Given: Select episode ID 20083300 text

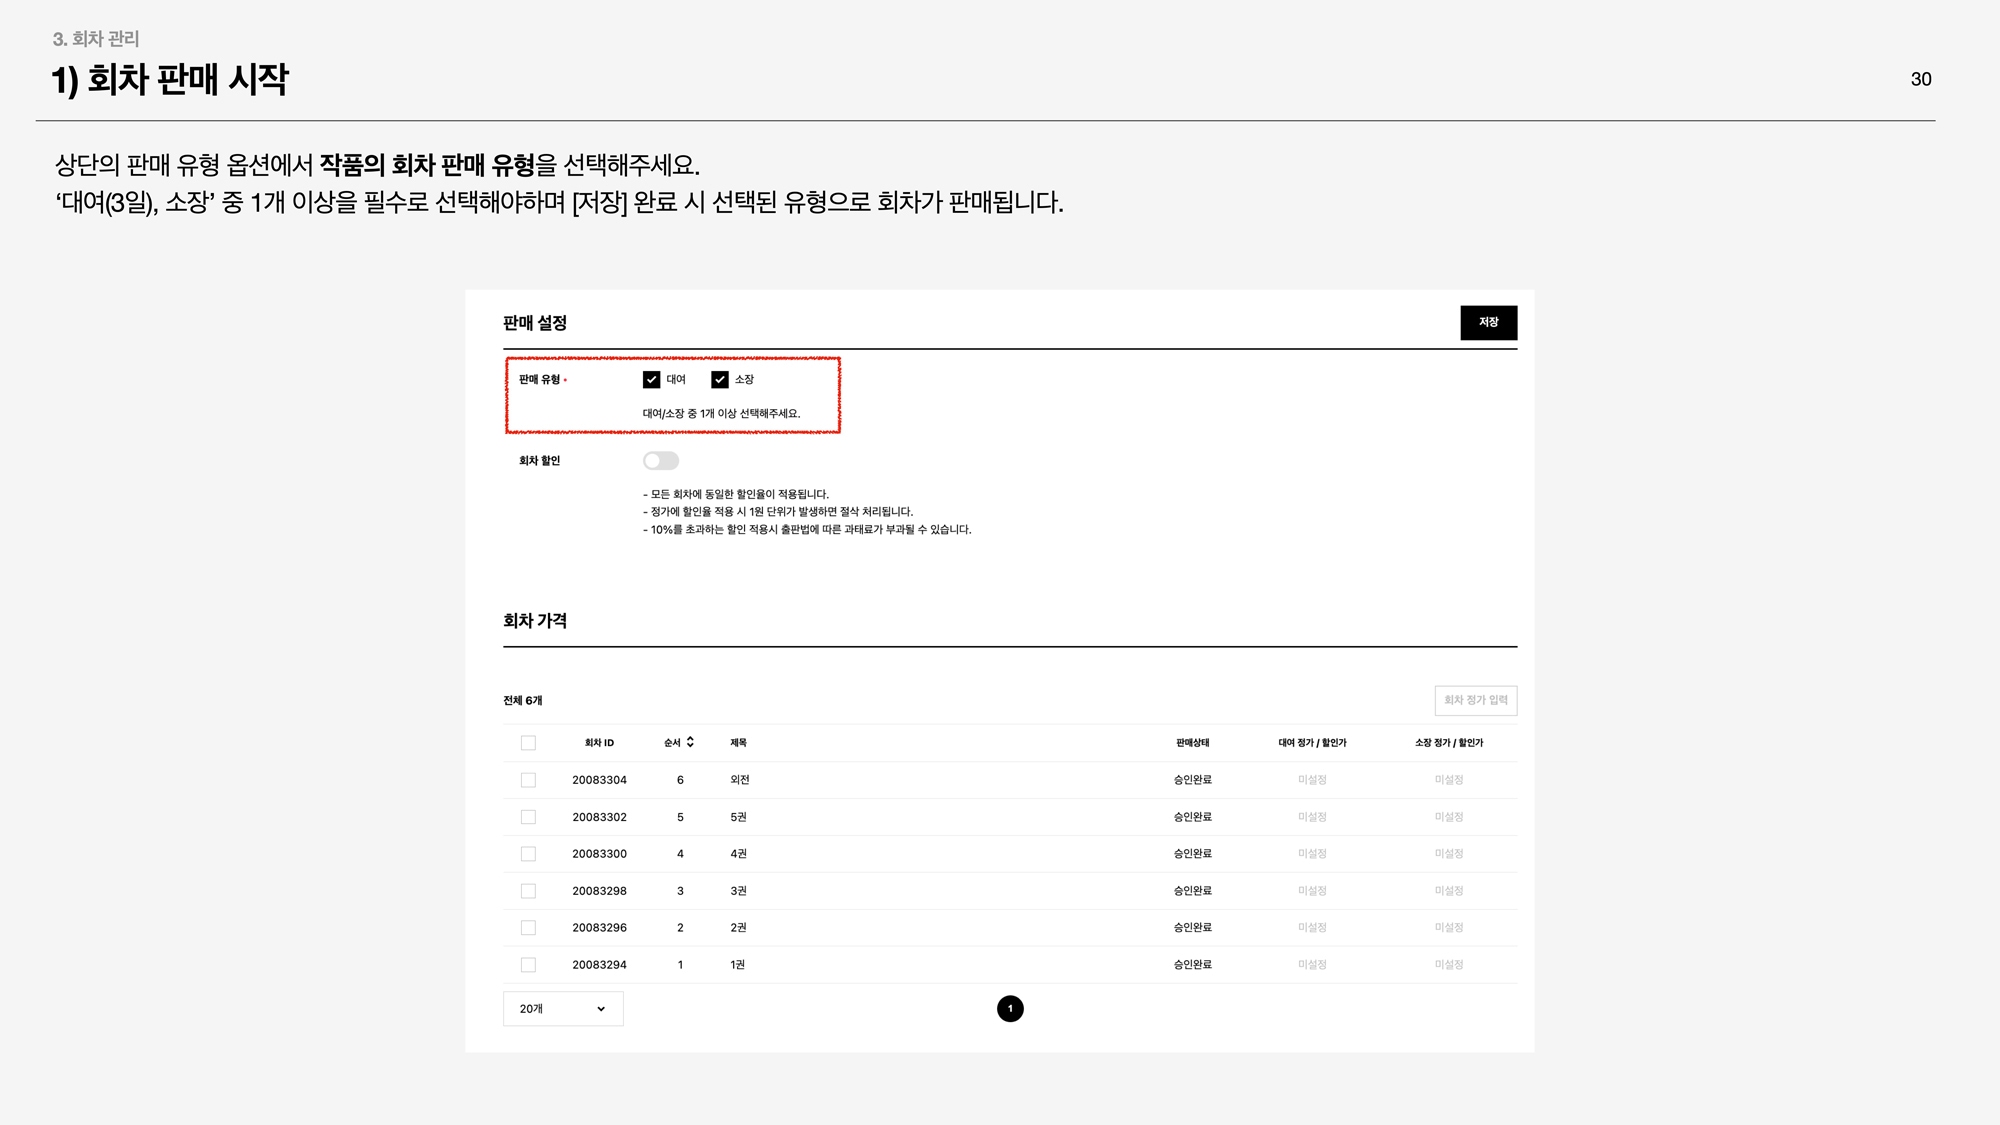Looking at the screenshot, I should [x=599, y=854].
